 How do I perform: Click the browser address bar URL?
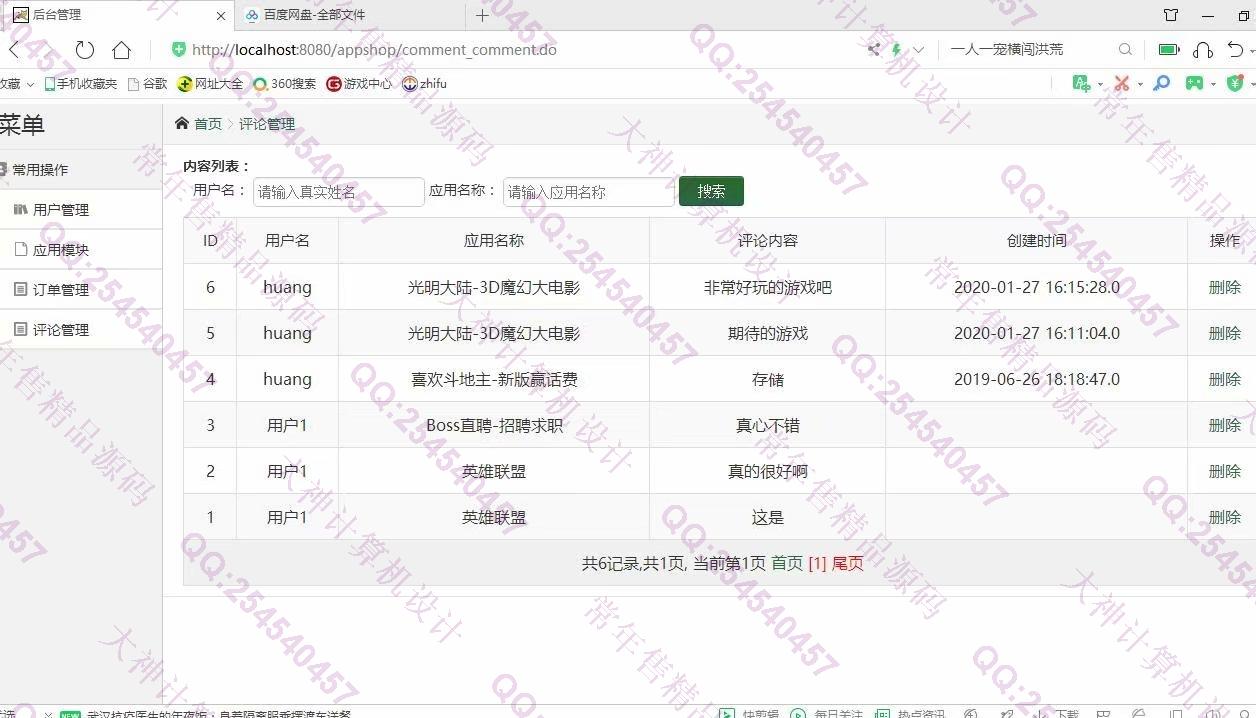tap(374, 50)
